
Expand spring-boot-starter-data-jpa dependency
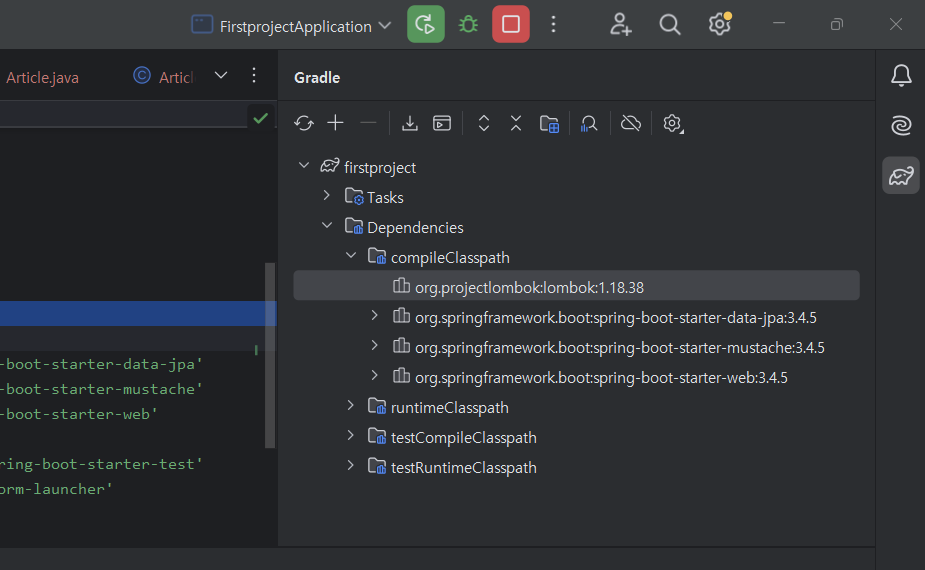point(375,316)
